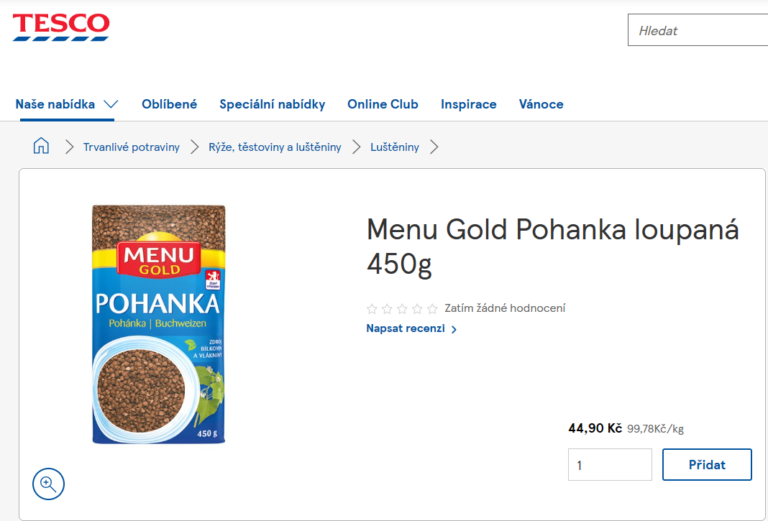Select the Vánoce menu item
Screen dimensions: 768x521
coord(541,104)
